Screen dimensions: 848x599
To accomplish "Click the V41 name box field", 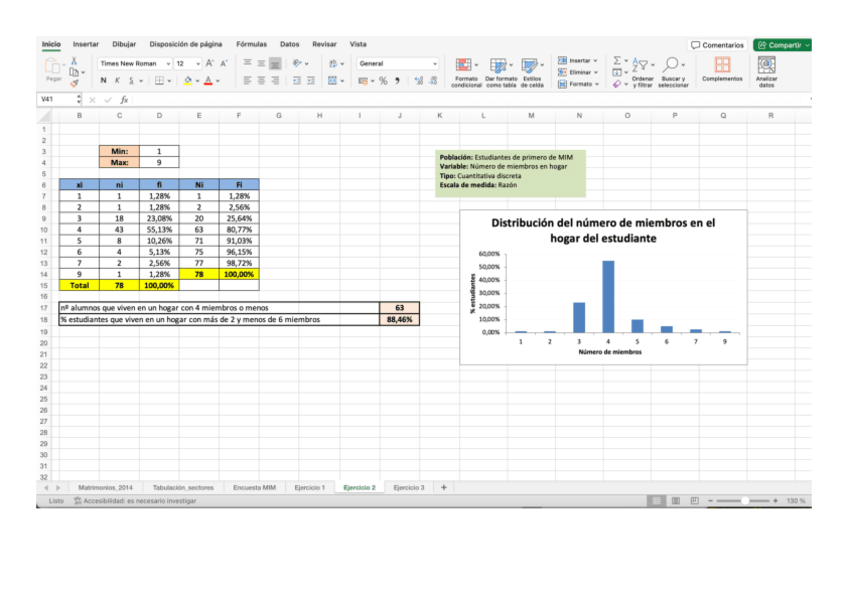I will [x=53, y=100].
